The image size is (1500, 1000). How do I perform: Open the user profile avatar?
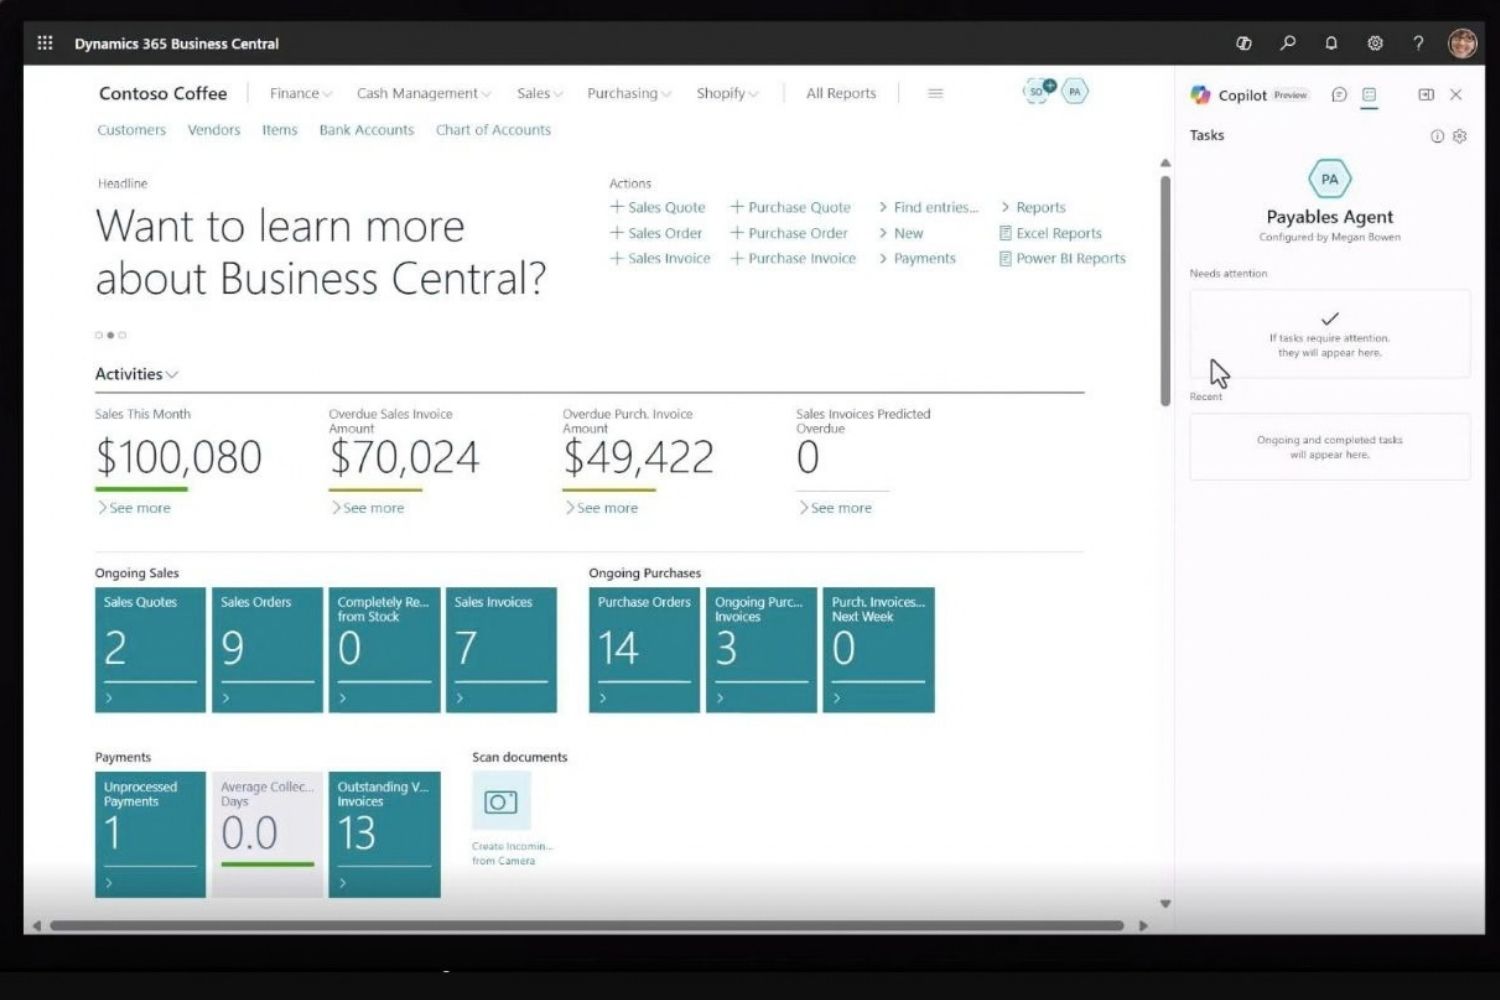(1462, 43)
